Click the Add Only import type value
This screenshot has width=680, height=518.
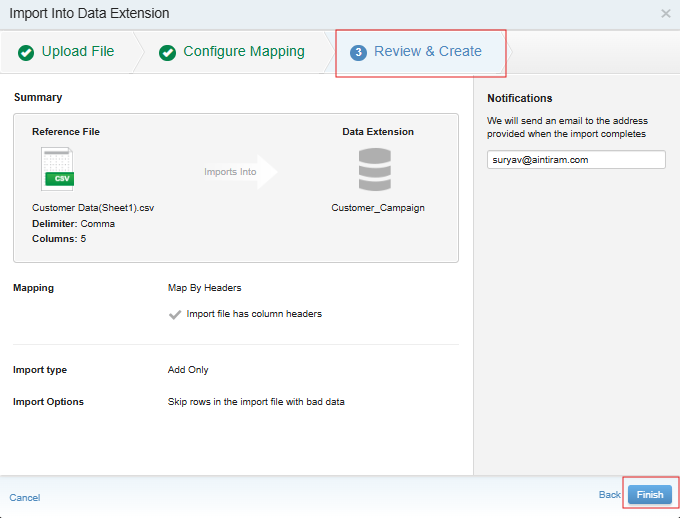188,370
